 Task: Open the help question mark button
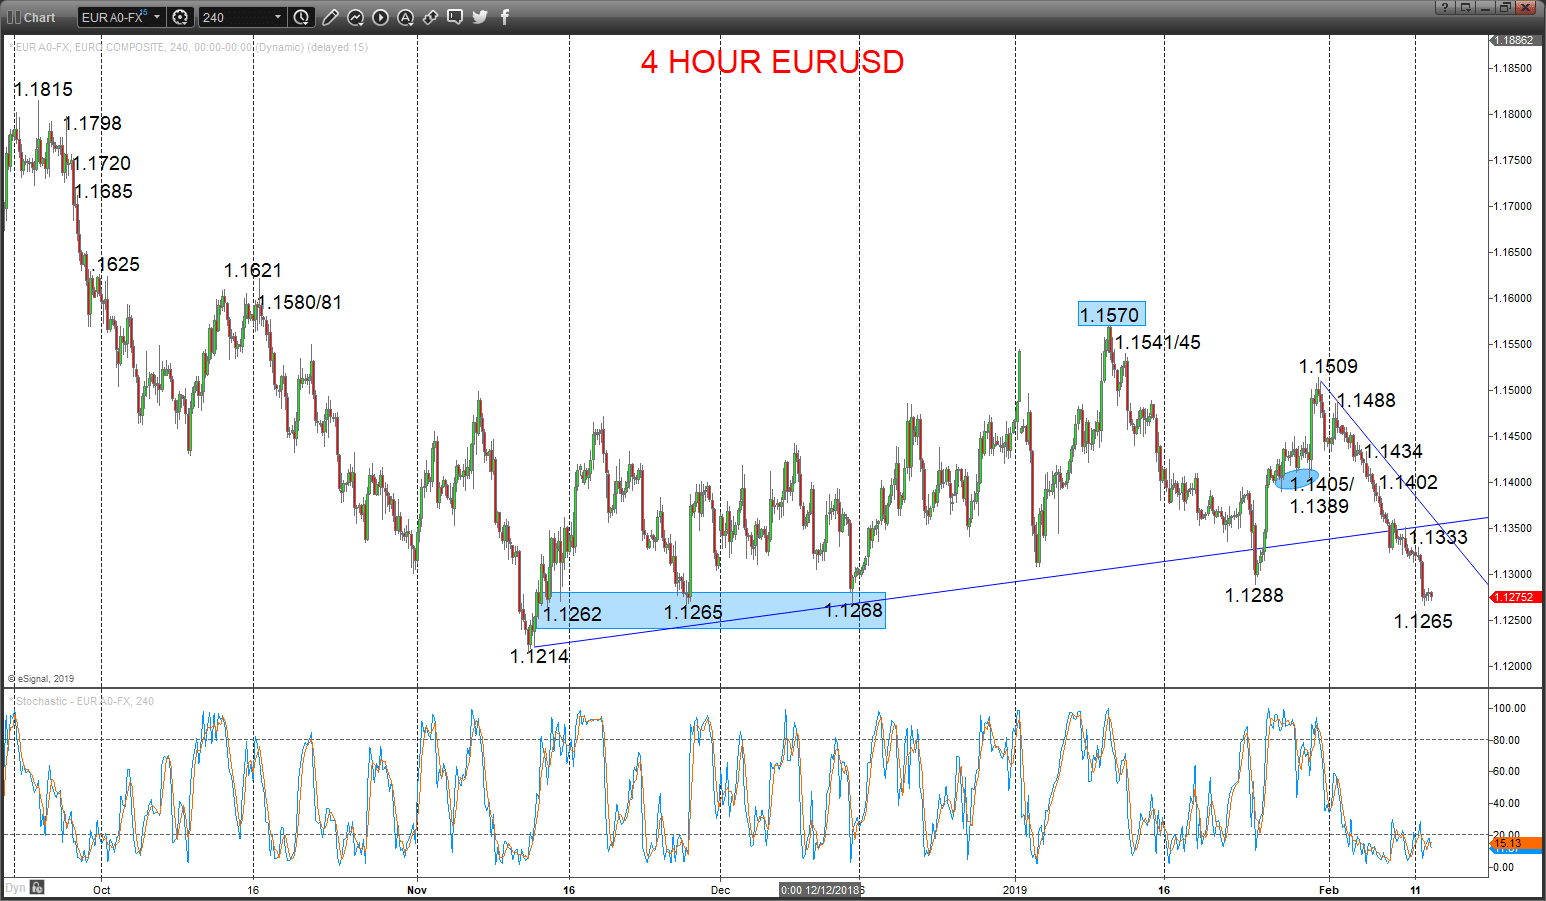[x=1445, y=7]
